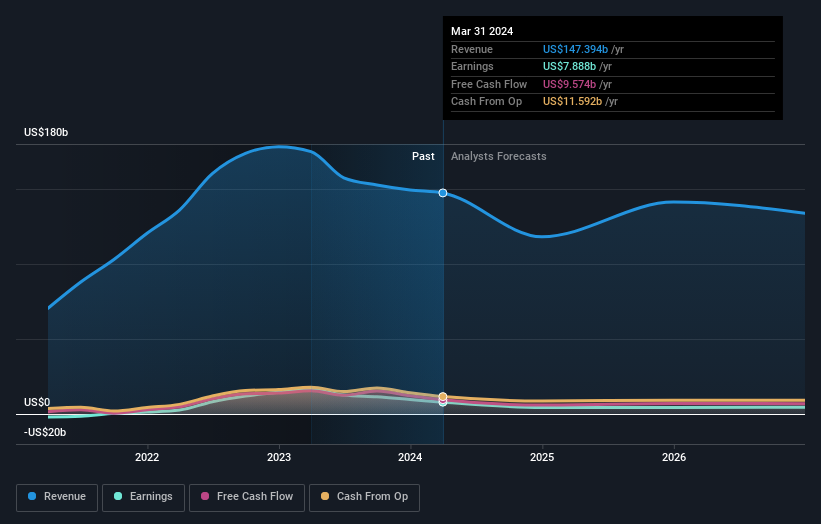Click the tooltip Cash From Op row label
821x524 pixels.
coord(486,102)
